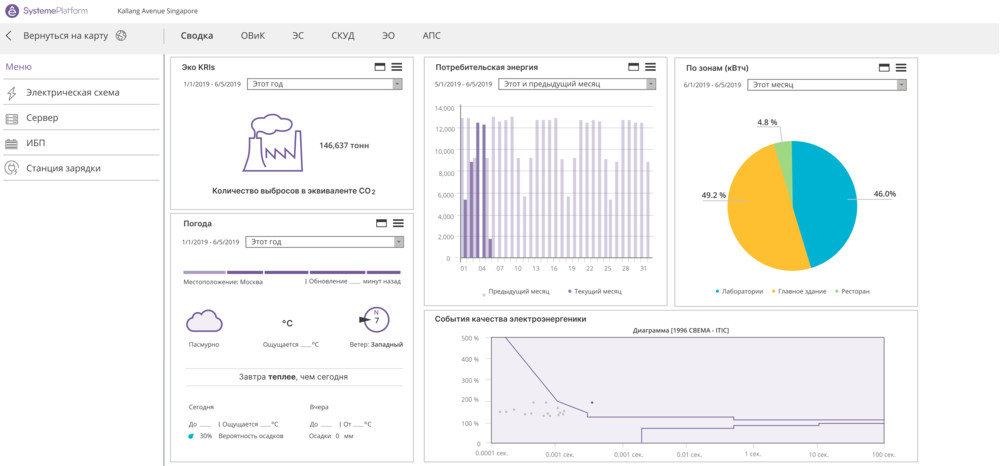
Task: Open the Этот год dropdown in Эко KRIs
Action: 325,85
